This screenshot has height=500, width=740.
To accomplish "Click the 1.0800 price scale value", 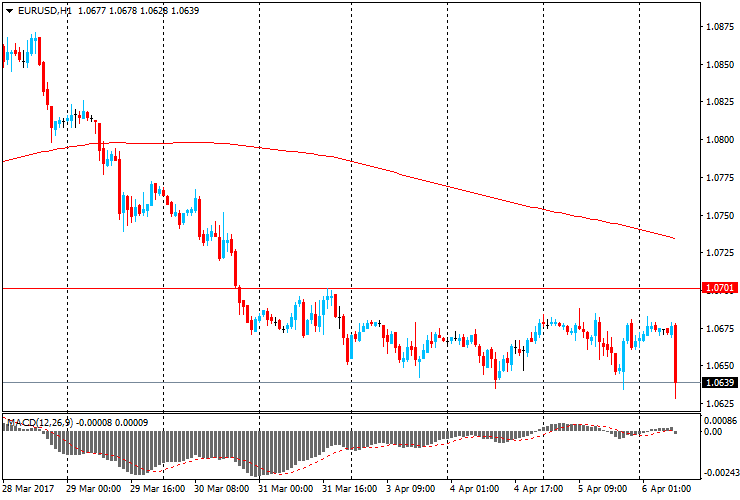I will (720, 140).
